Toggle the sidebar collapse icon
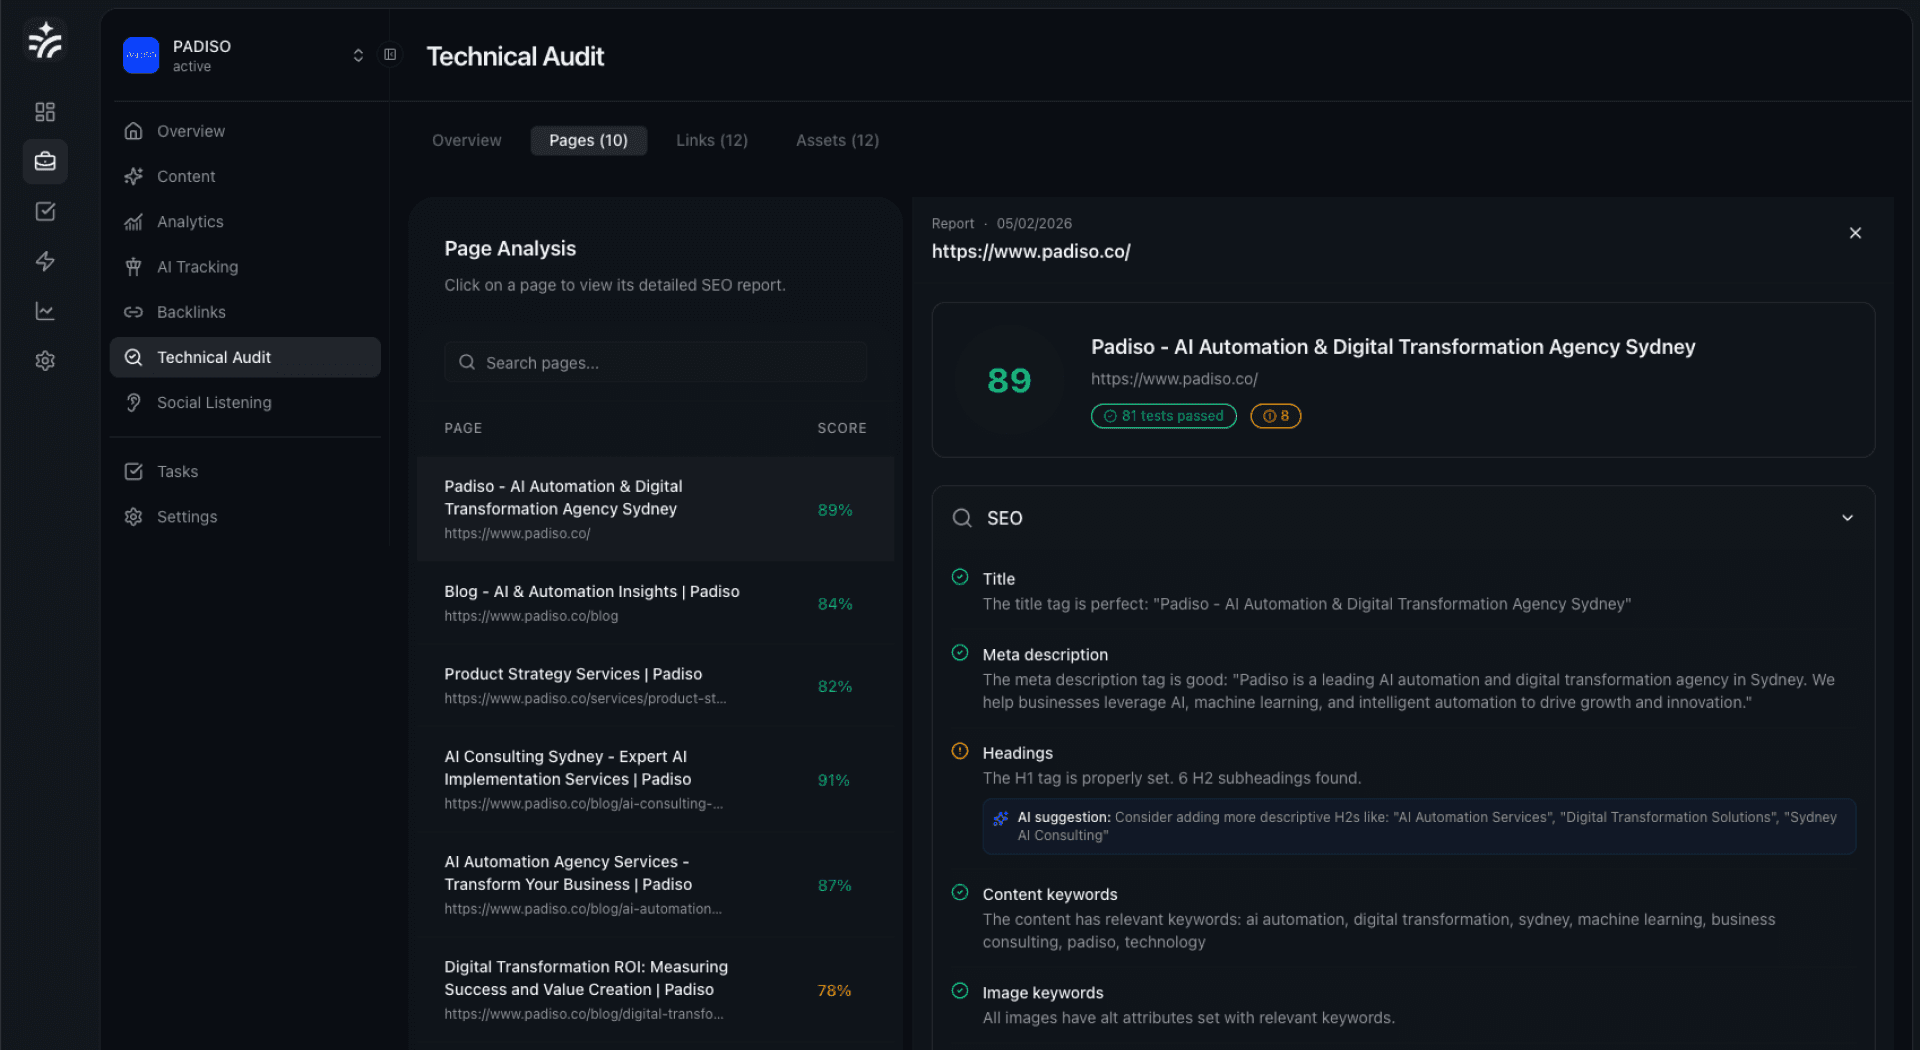This screenshot has width=1920, height=1050. click(390, 55)
